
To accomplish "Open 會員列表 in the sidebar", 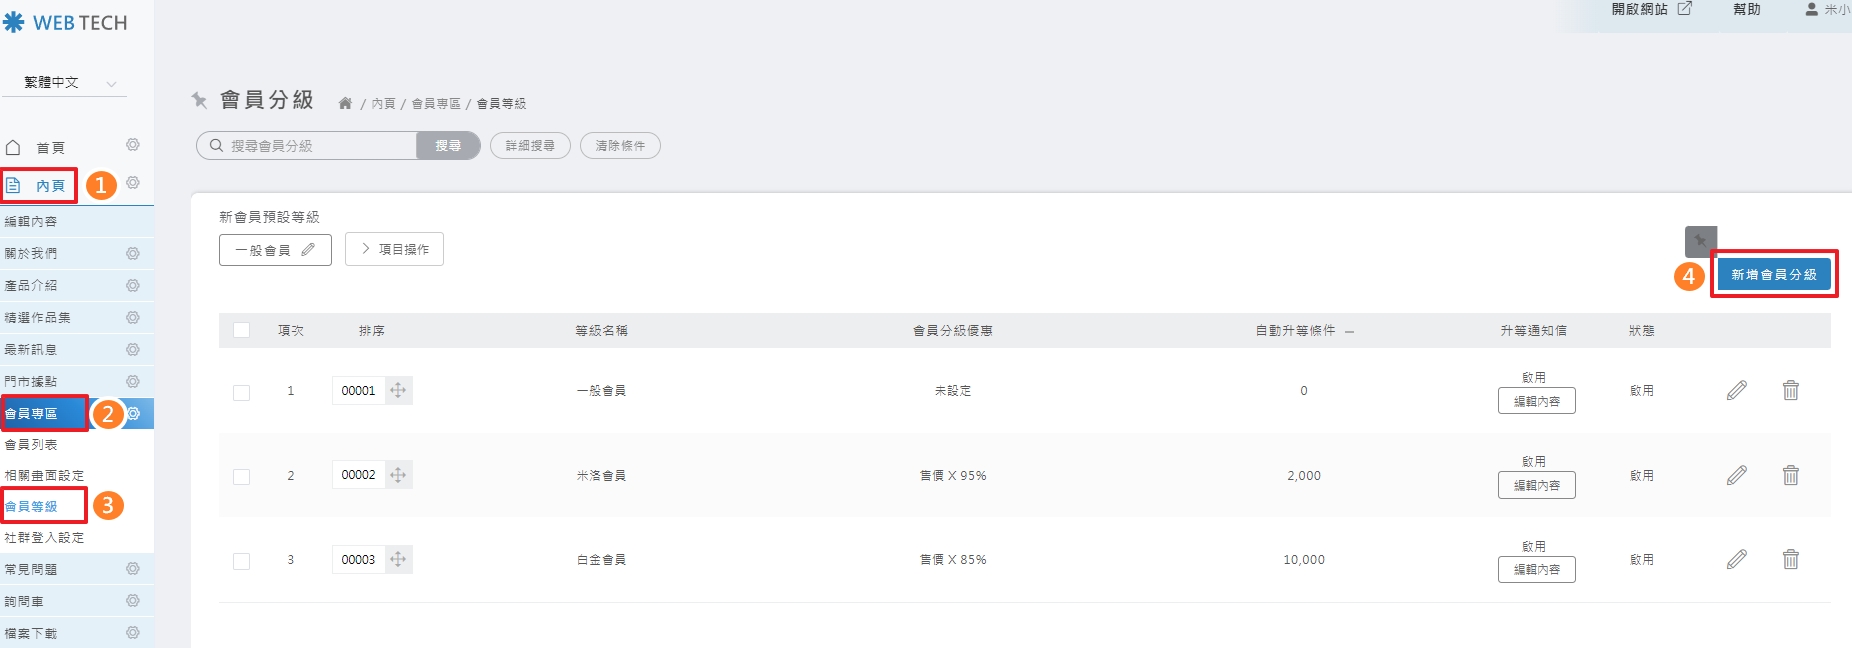I will click(x=31, y=444).
